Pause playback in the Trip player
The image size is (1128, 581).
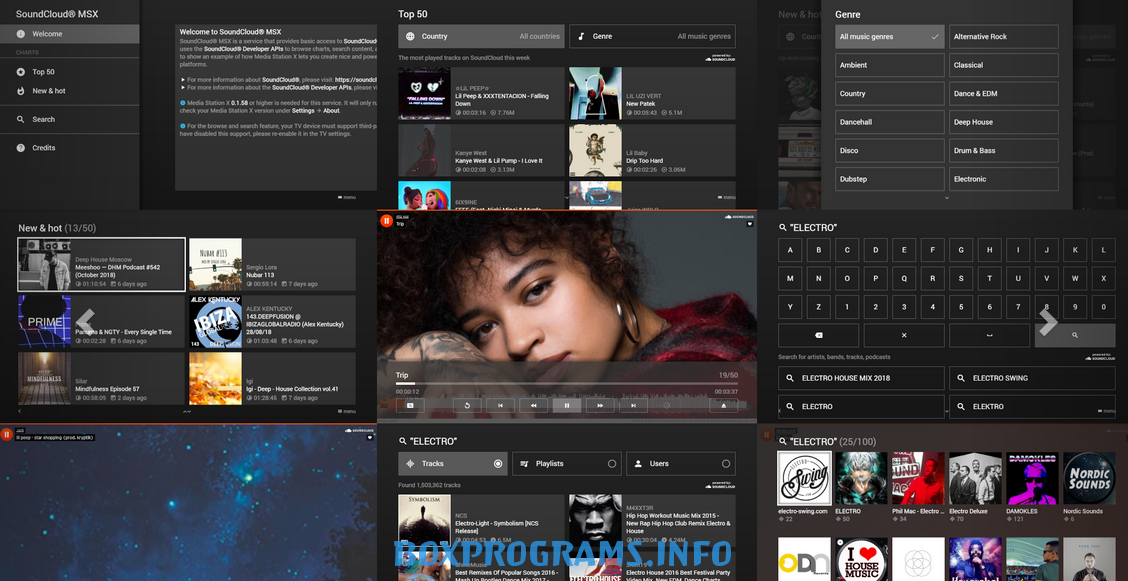(x=567, y=405)
